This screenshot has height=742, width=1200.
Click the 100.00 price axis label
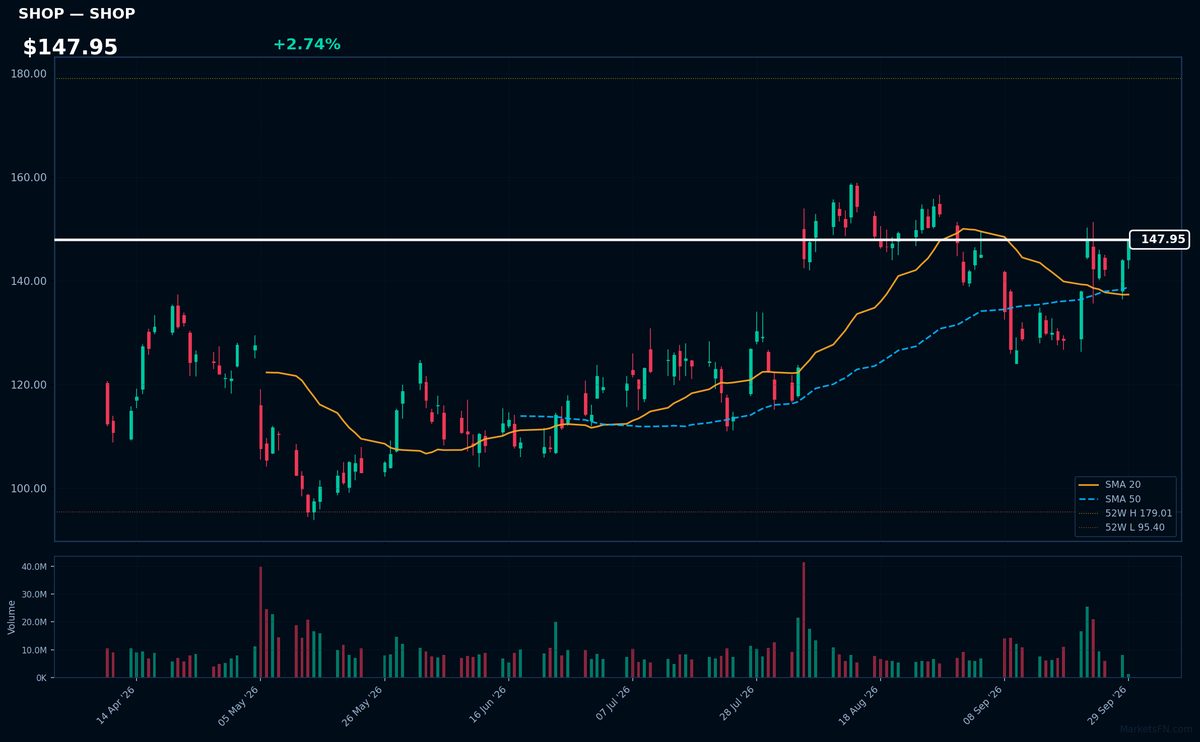point(29,489)
